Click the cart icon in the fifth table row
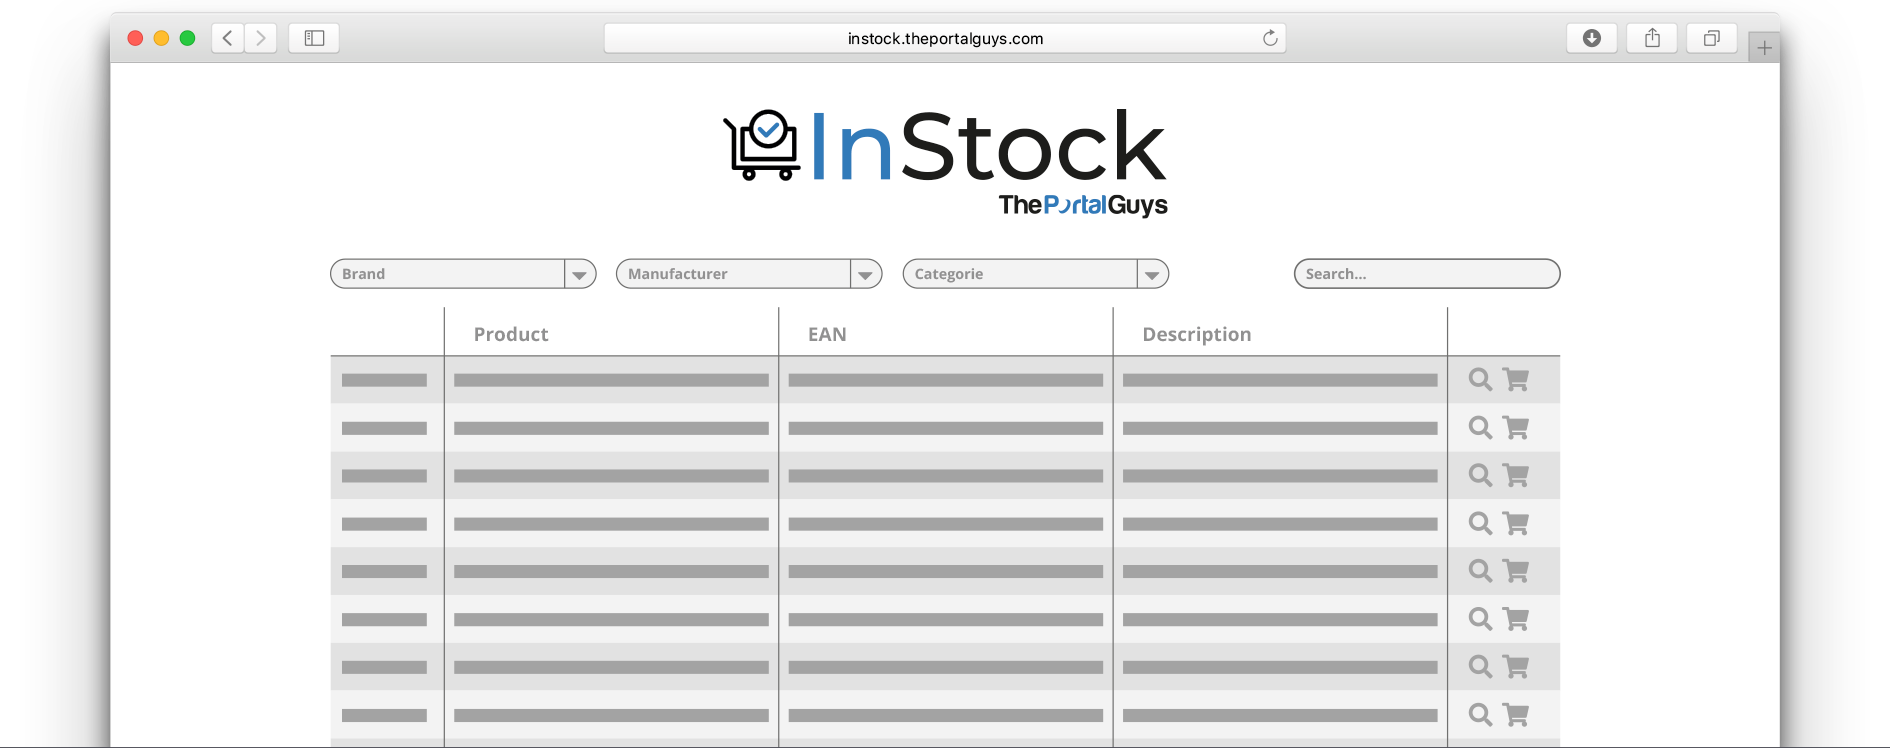 point(1516,571)
